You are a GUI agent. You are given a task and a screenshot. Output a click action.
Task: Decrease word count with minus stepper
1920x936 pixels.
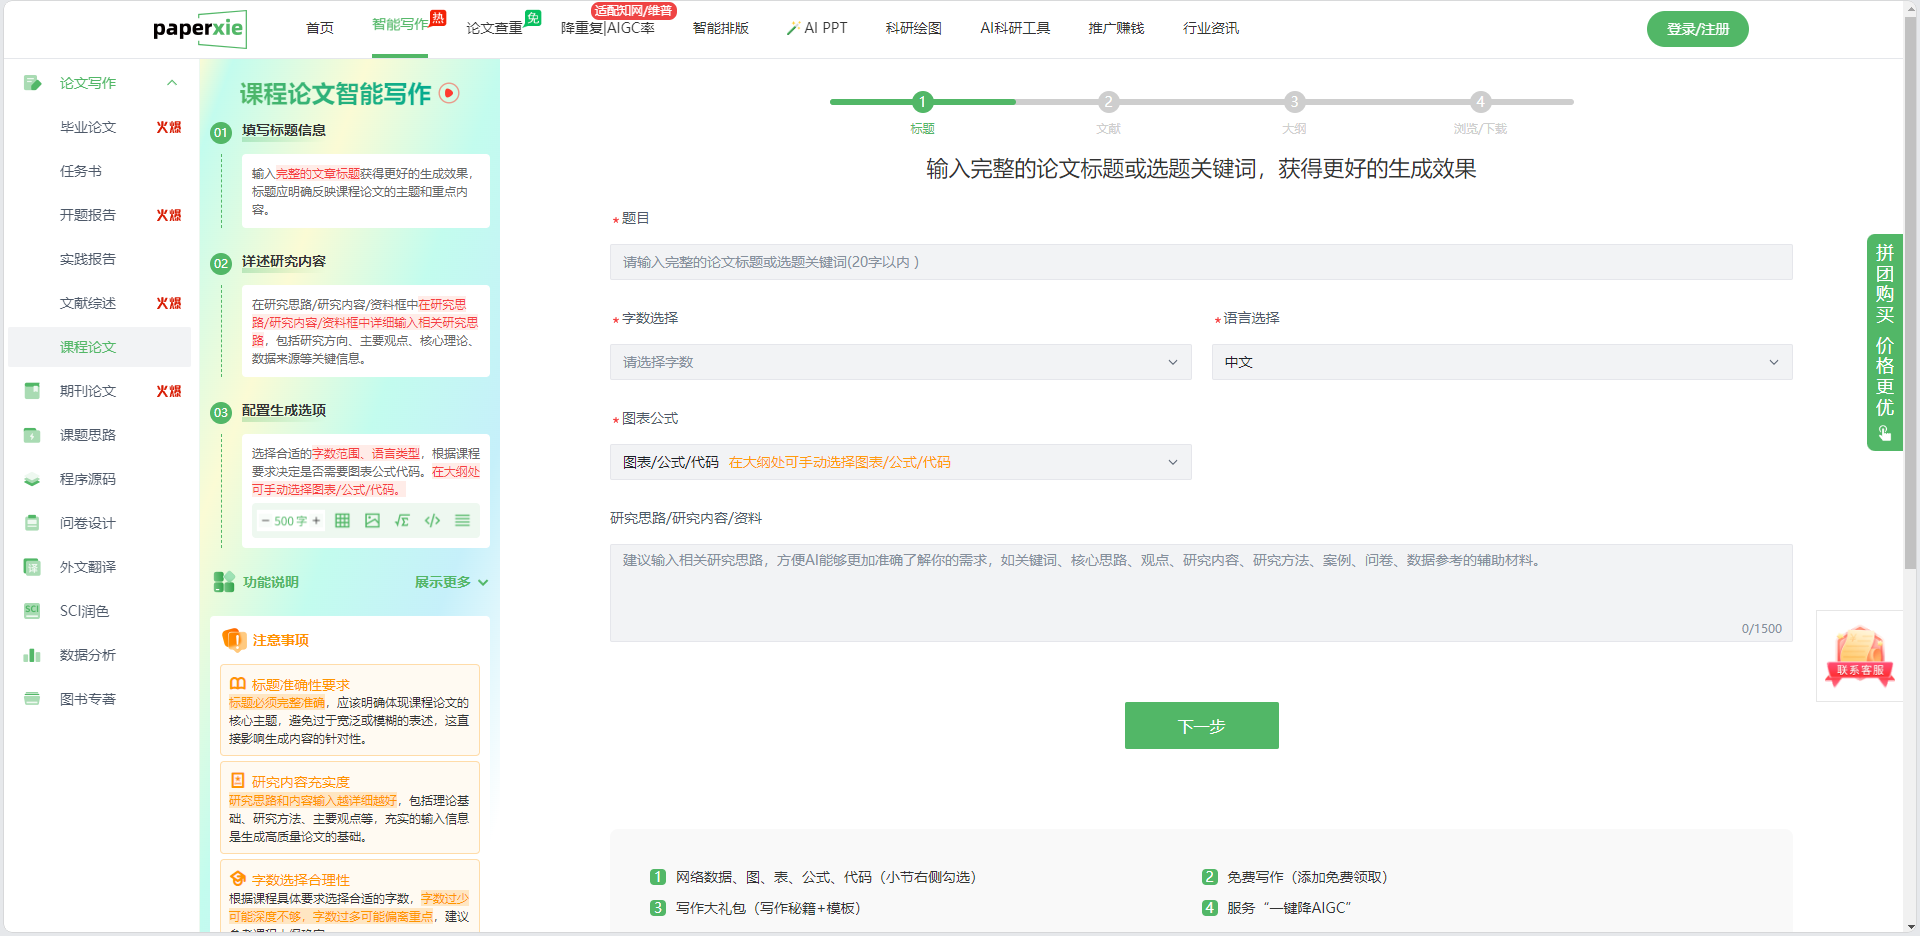click(265, 521)
